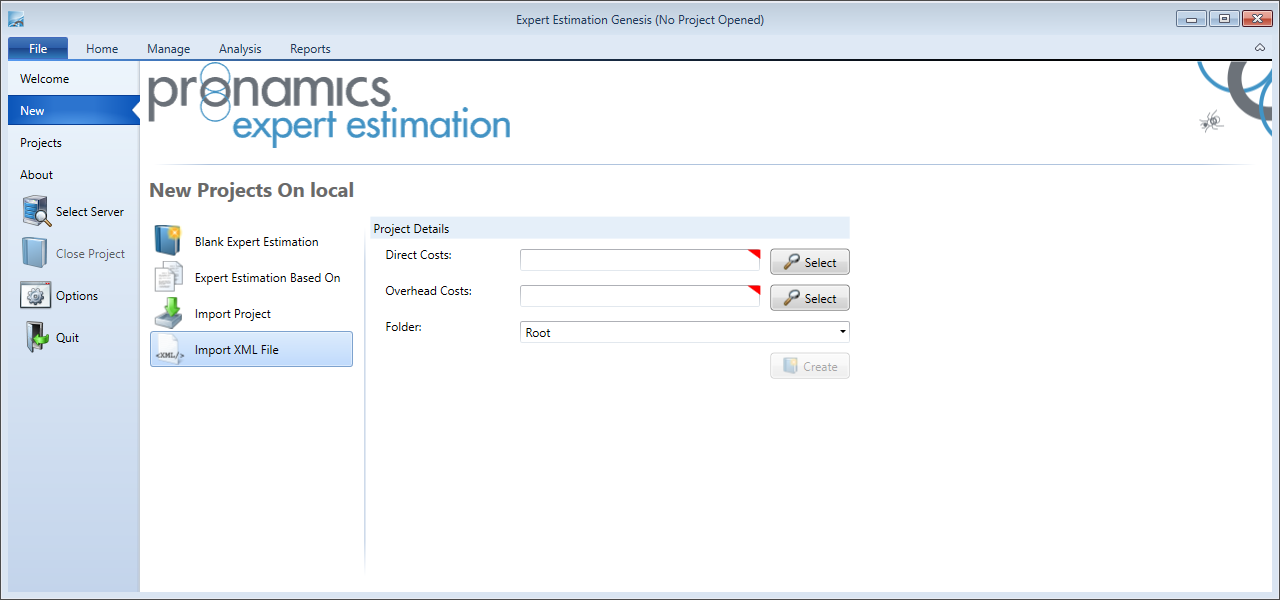
Task: Click the Import Project download icon
Action: pos(168,313)
